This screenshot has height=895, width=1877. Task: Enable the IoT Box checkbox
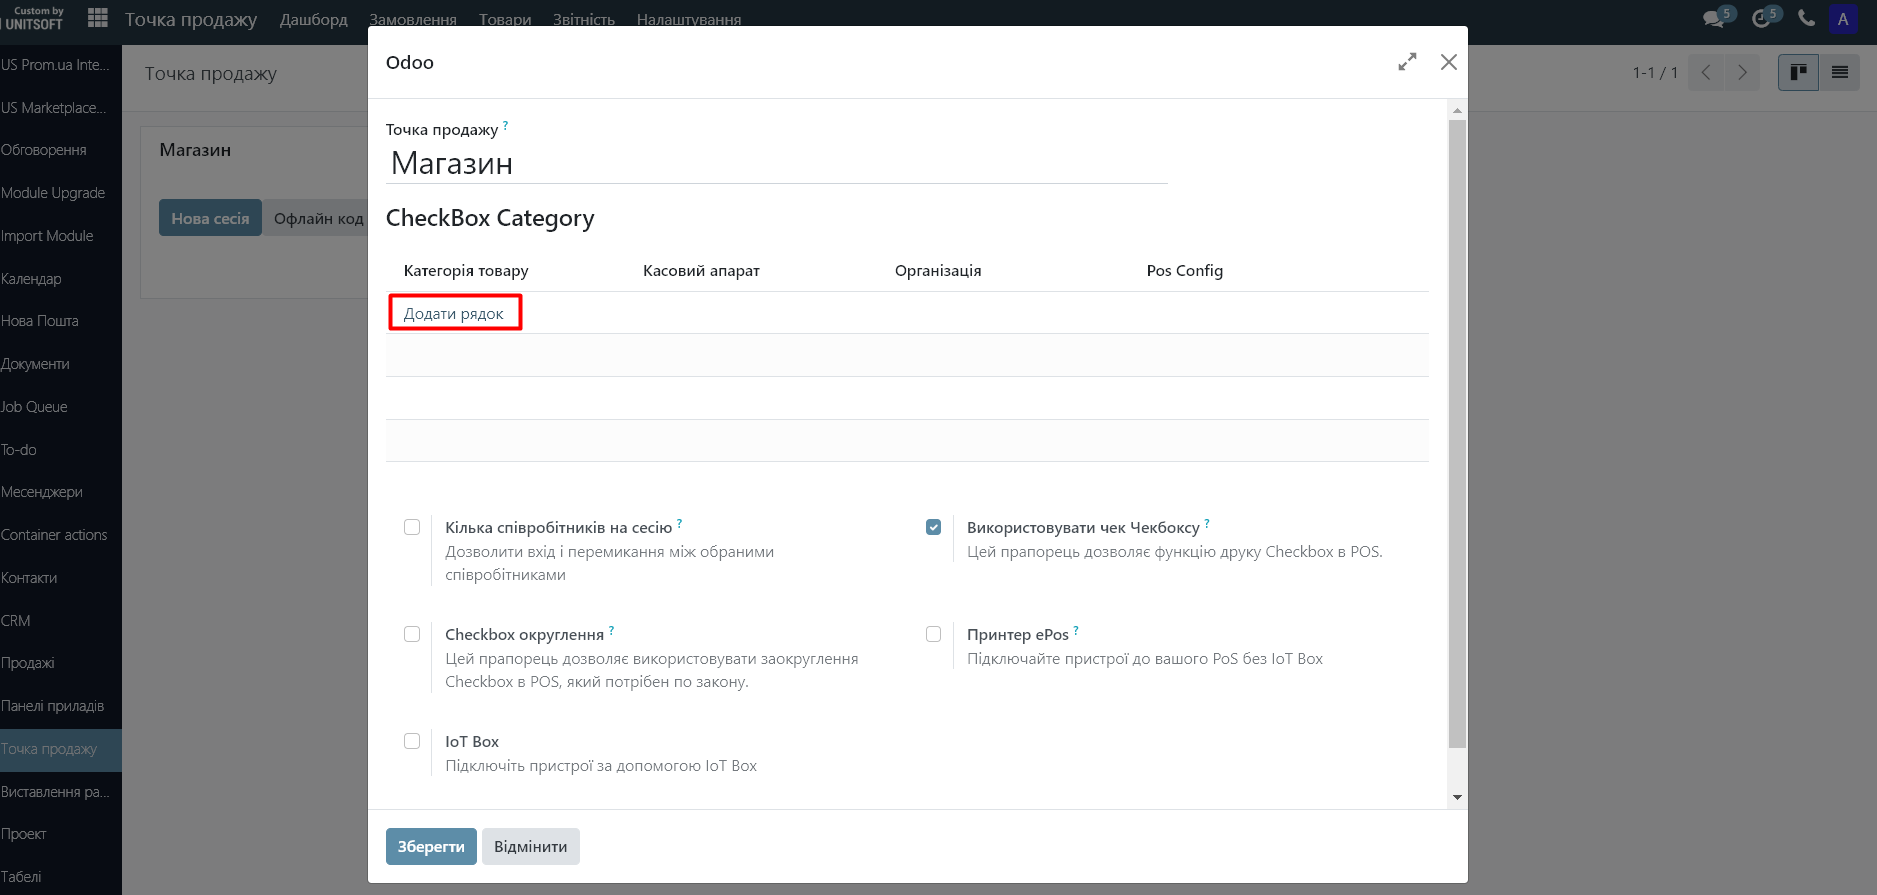coord(412,741)
